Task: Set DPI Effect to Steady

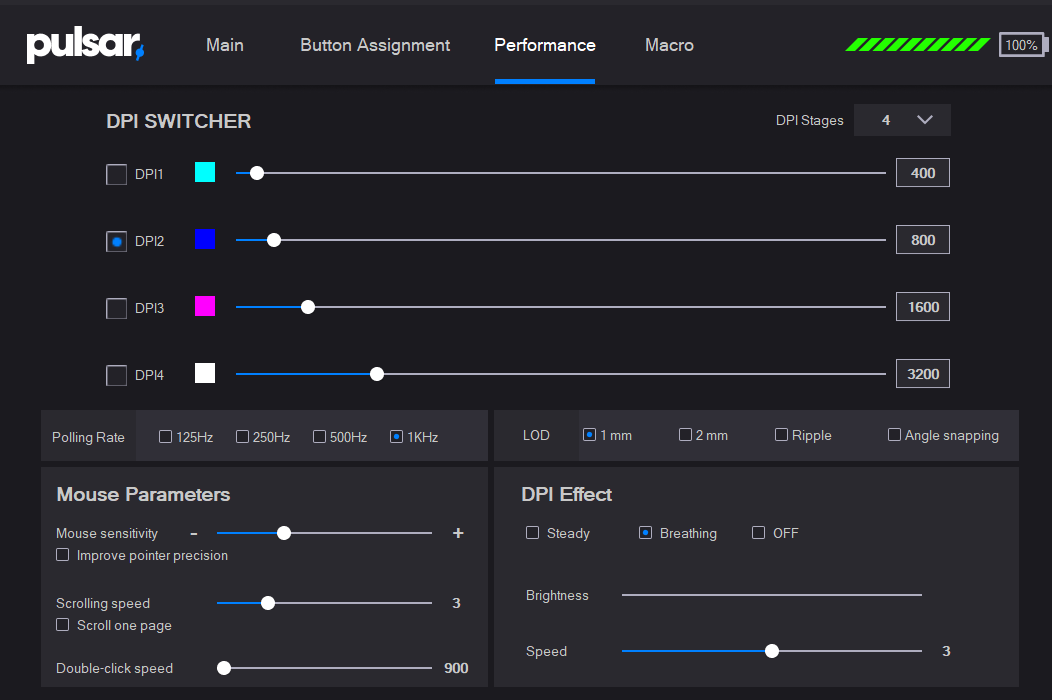Action: 533,533
